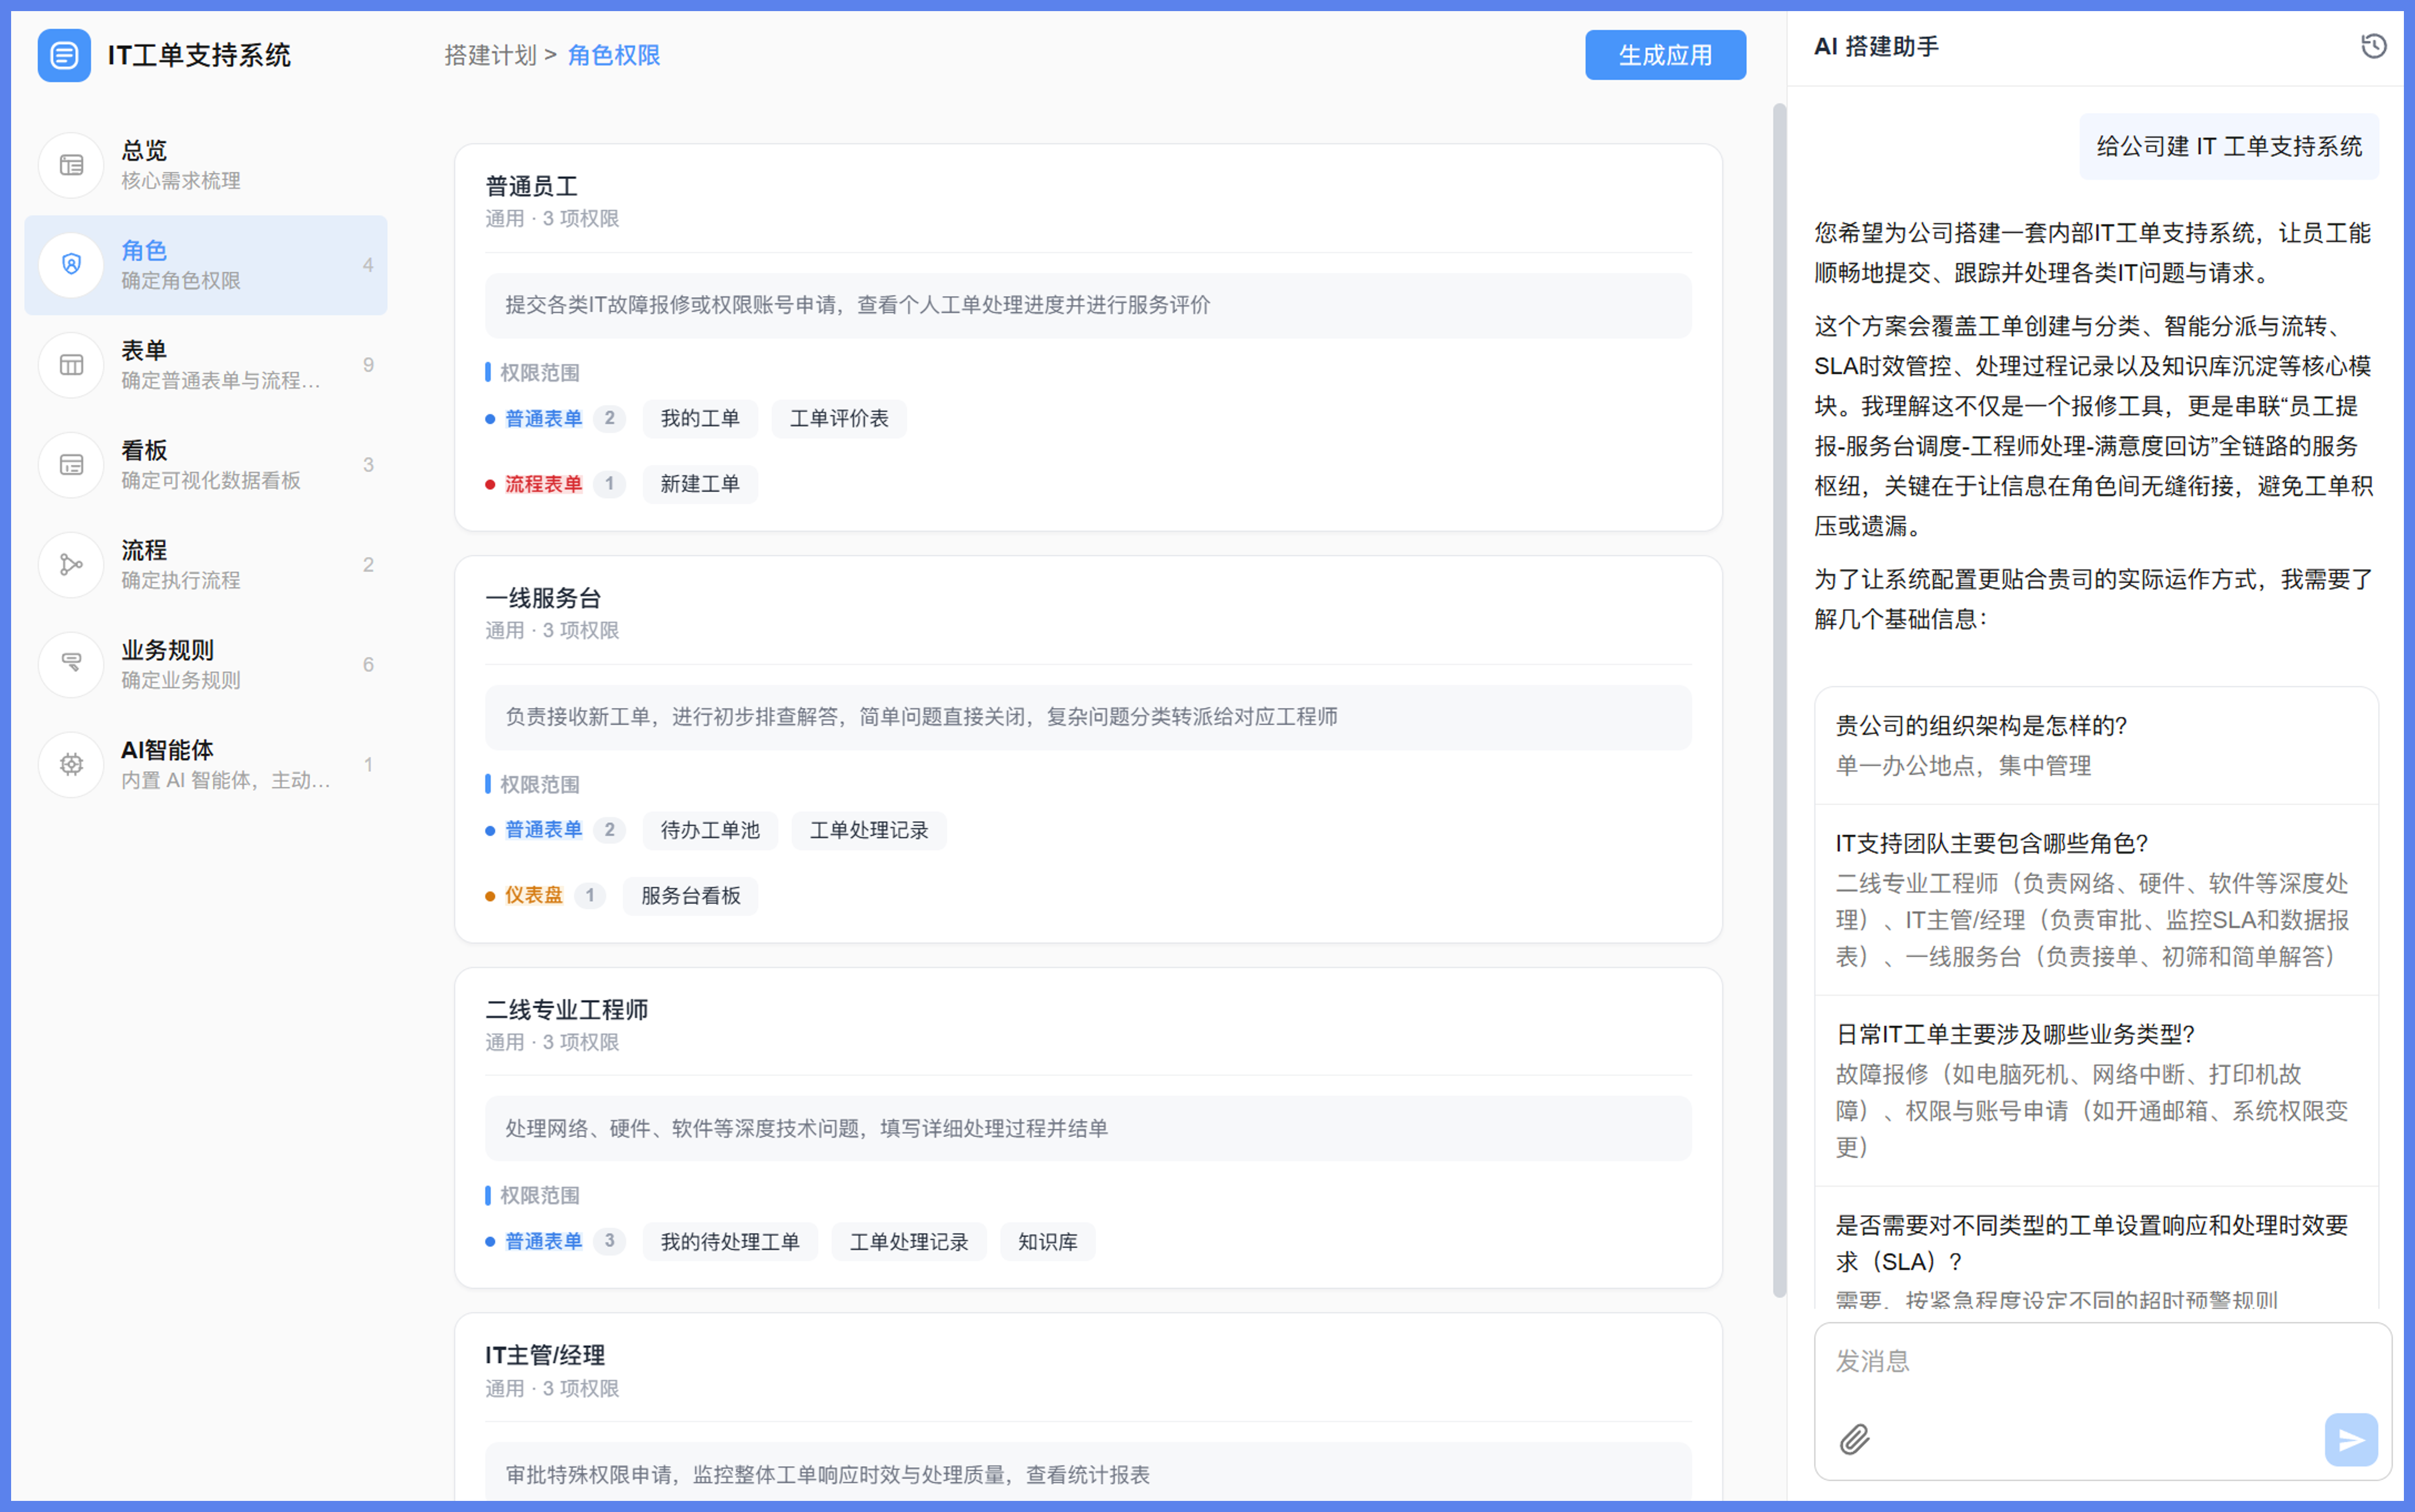Open the 表单 step in sidebar
This screenshot has width=2415, height=1512.
pos(206,365)
